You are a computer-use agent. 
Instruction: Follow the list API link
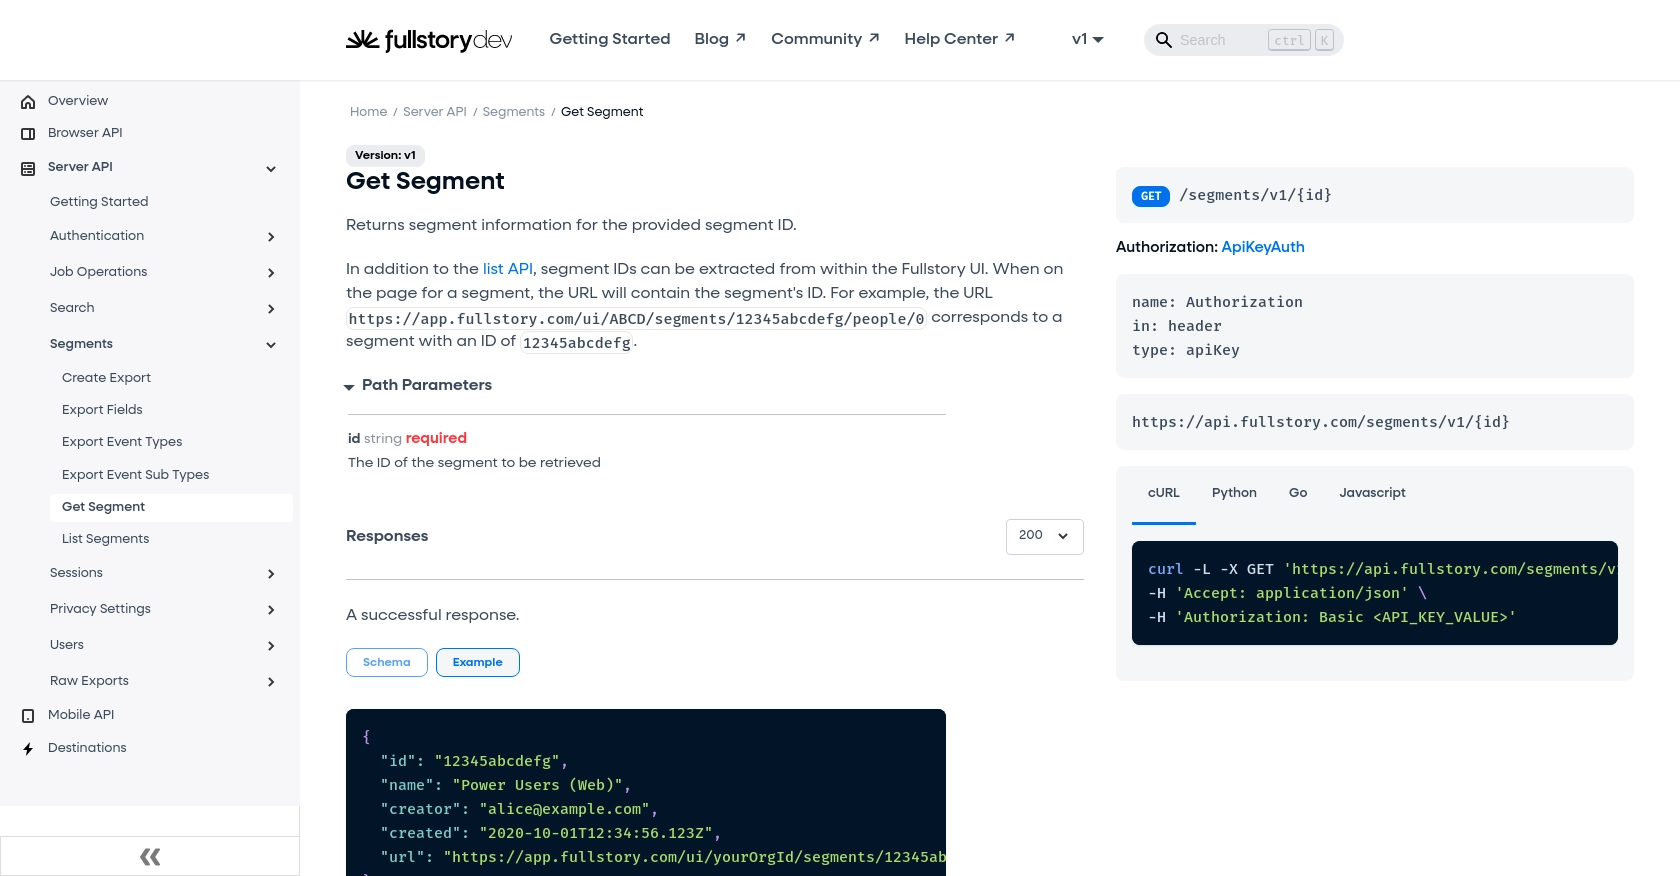pyautogui.click(x=508, y=269)
